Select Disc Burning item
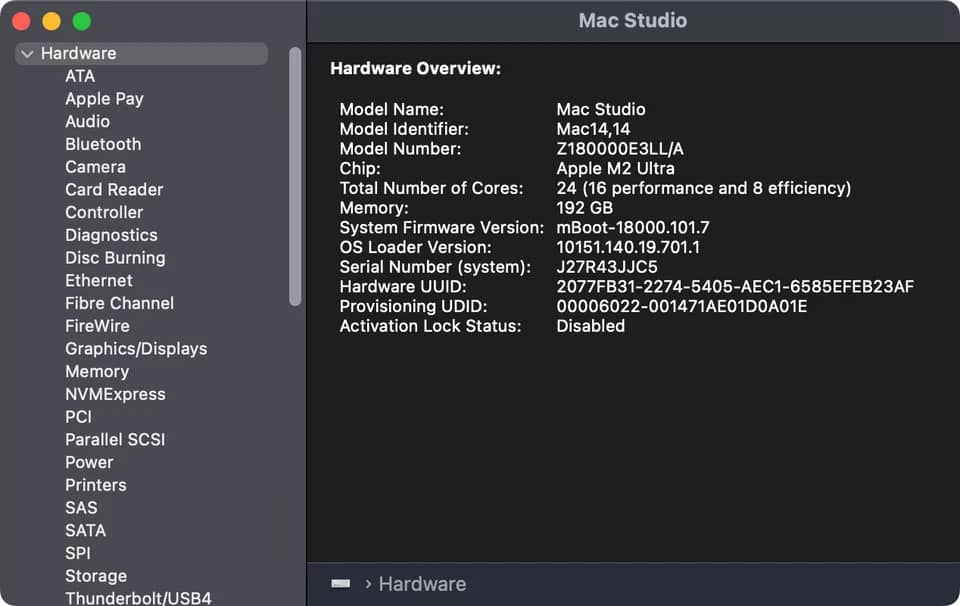Viewport: 960px width, 606px height. coord(115,258)
